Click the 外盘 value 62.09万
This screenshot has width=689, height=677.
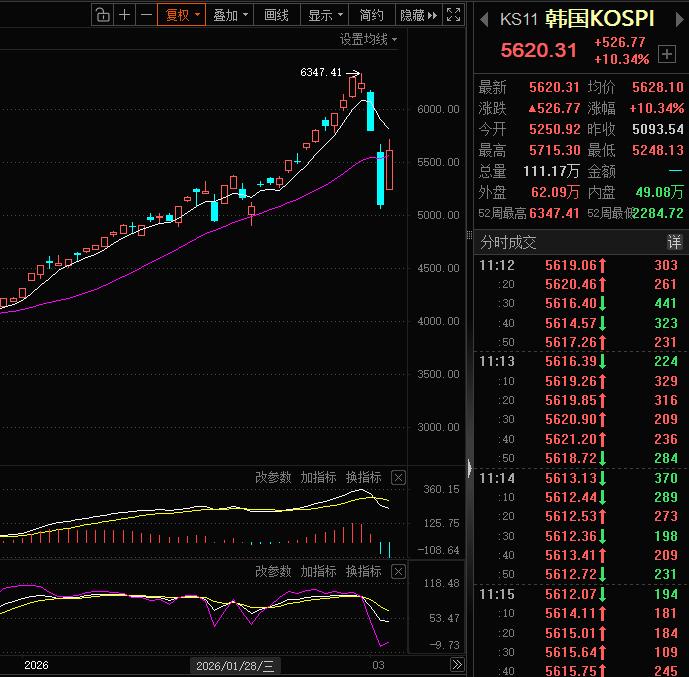[x=555, y=192]
